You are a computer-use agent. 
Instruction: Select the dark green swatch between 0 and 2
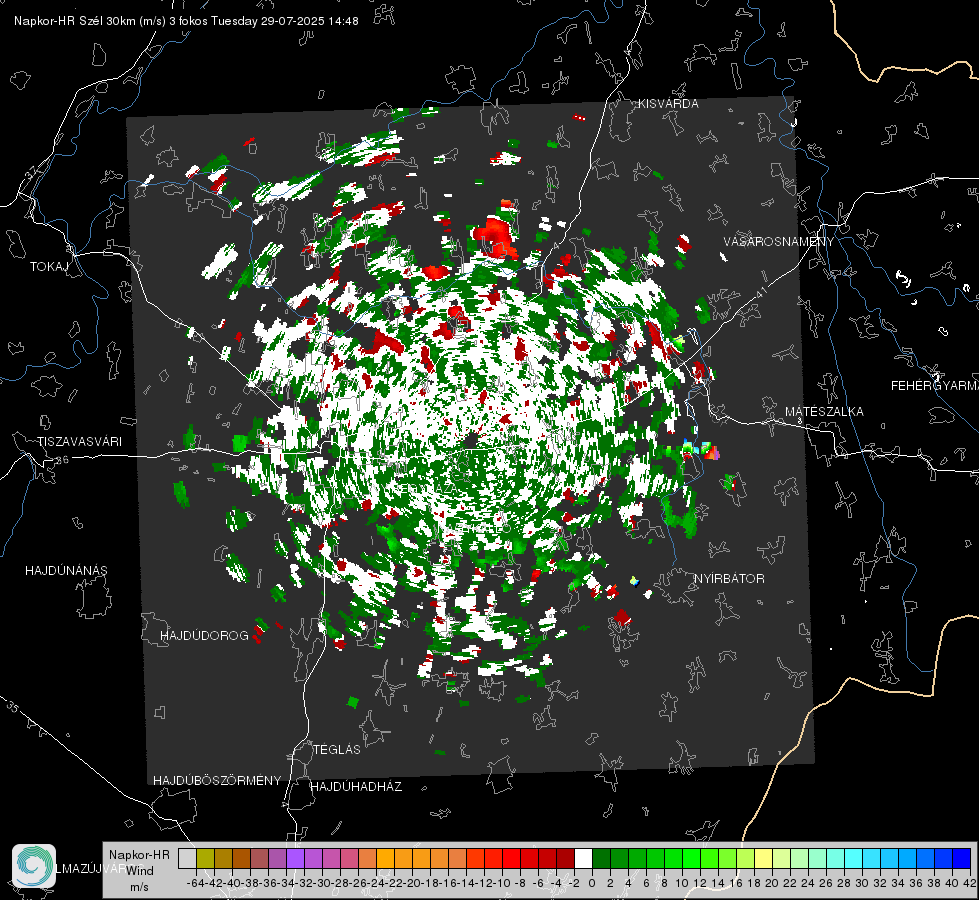(x=601, y=859)
